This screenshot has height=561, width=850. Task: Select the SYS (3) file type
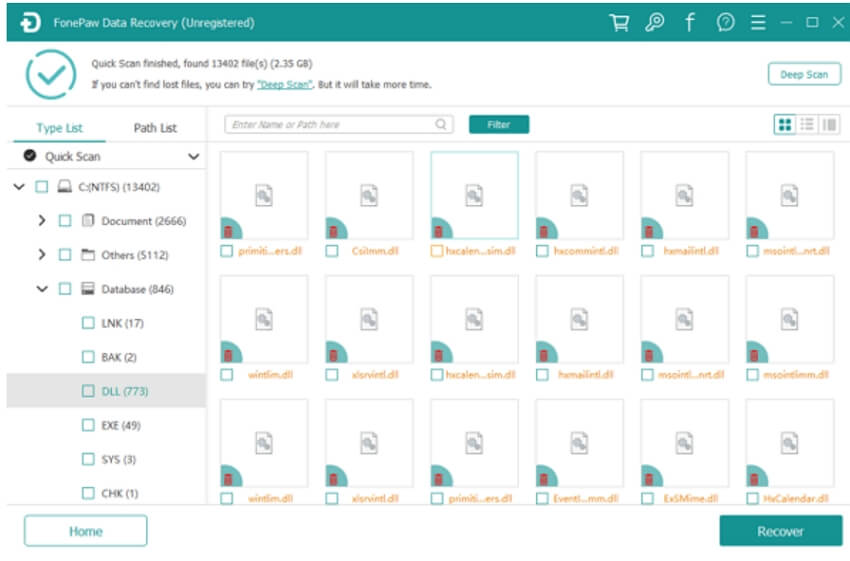[x=119, y=459]
